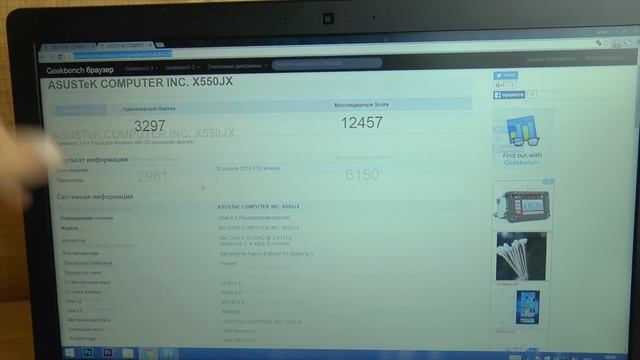Open the cotton swabs ad thumbnail
The width and height of the screenshot is (640, 360).
pyautogui.click(x=521, y=256)
